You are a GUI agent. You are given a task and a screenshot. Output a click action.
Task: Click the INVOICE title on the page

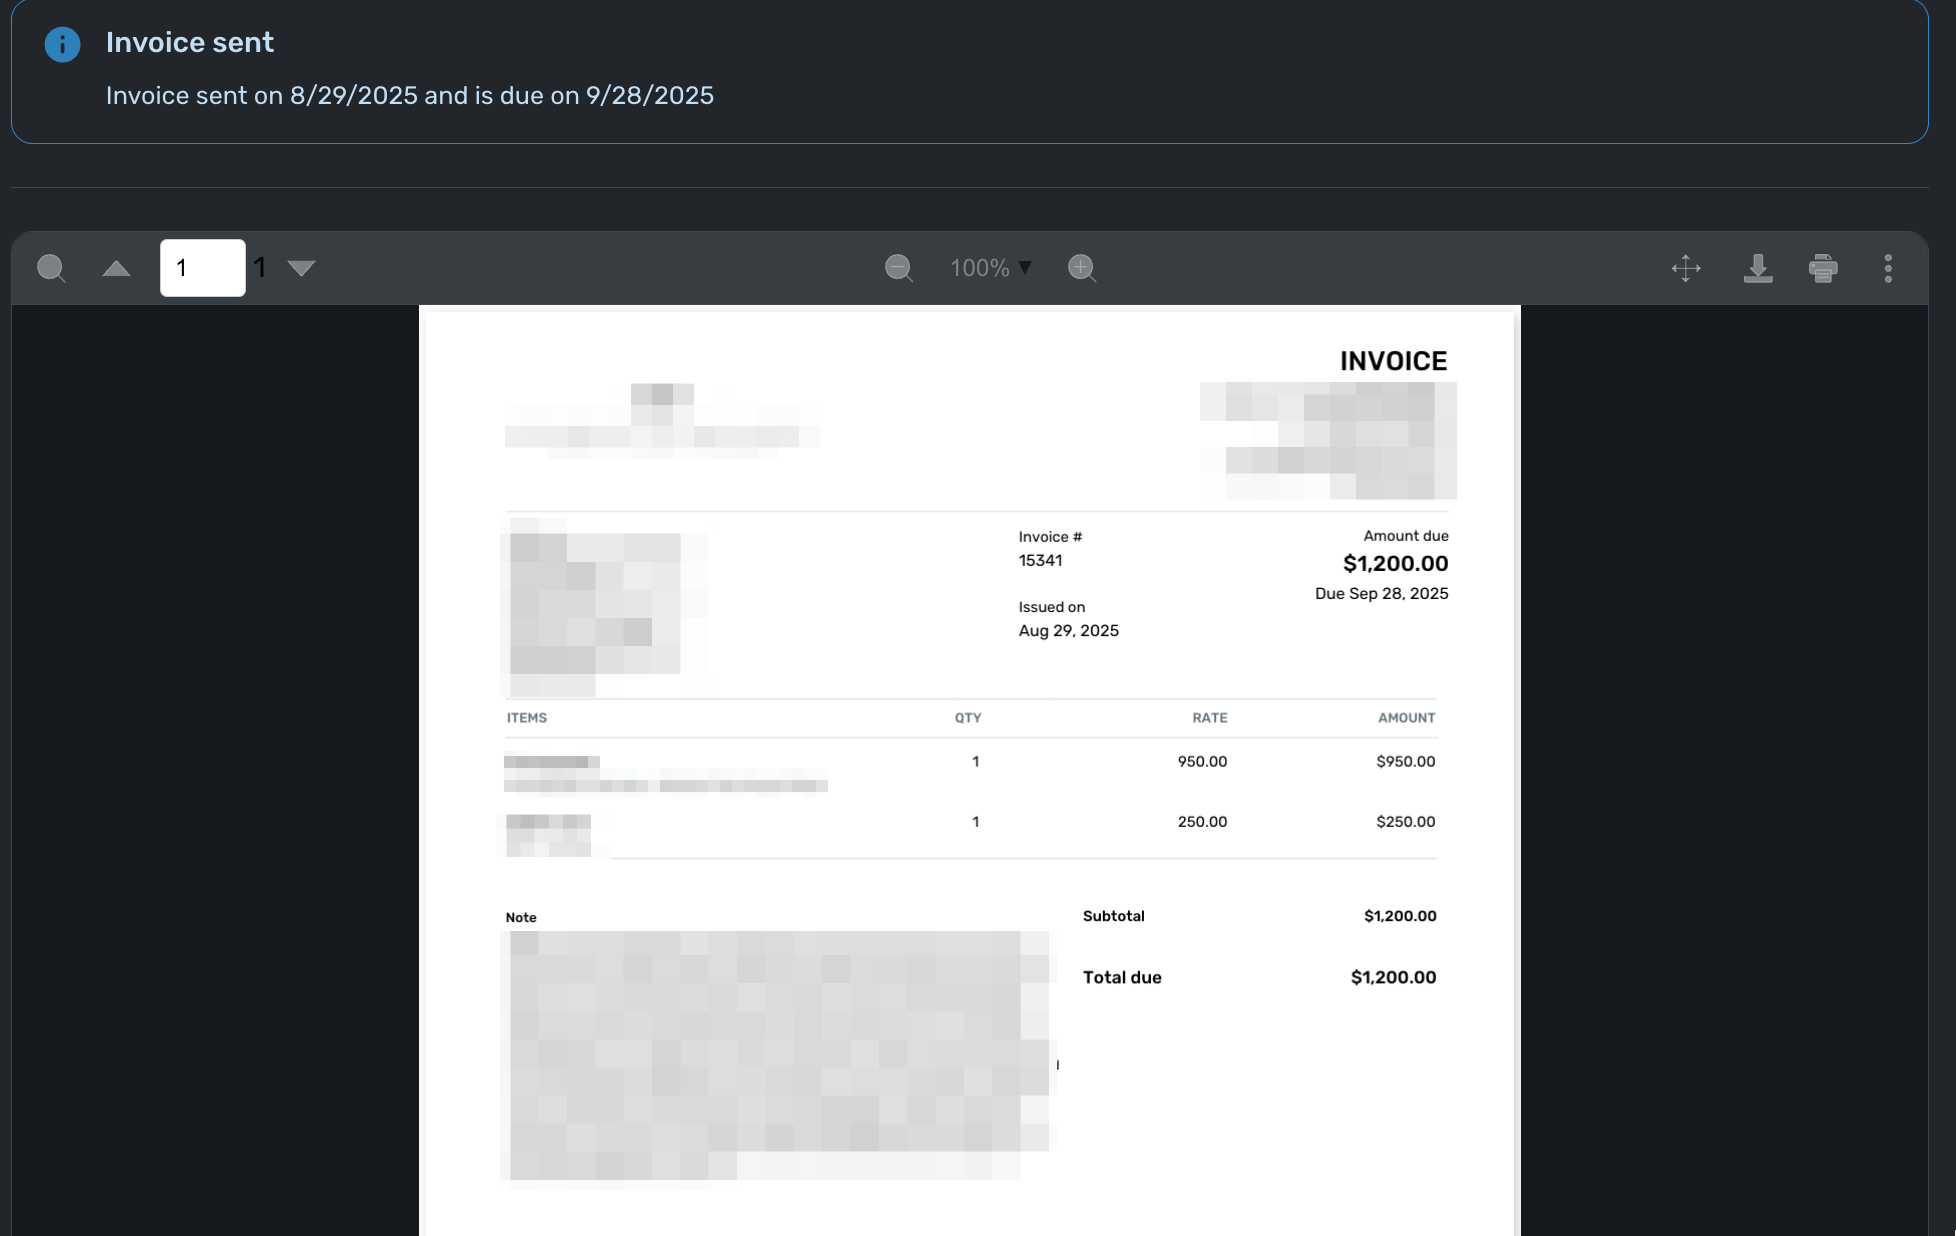click(1393, 361)
